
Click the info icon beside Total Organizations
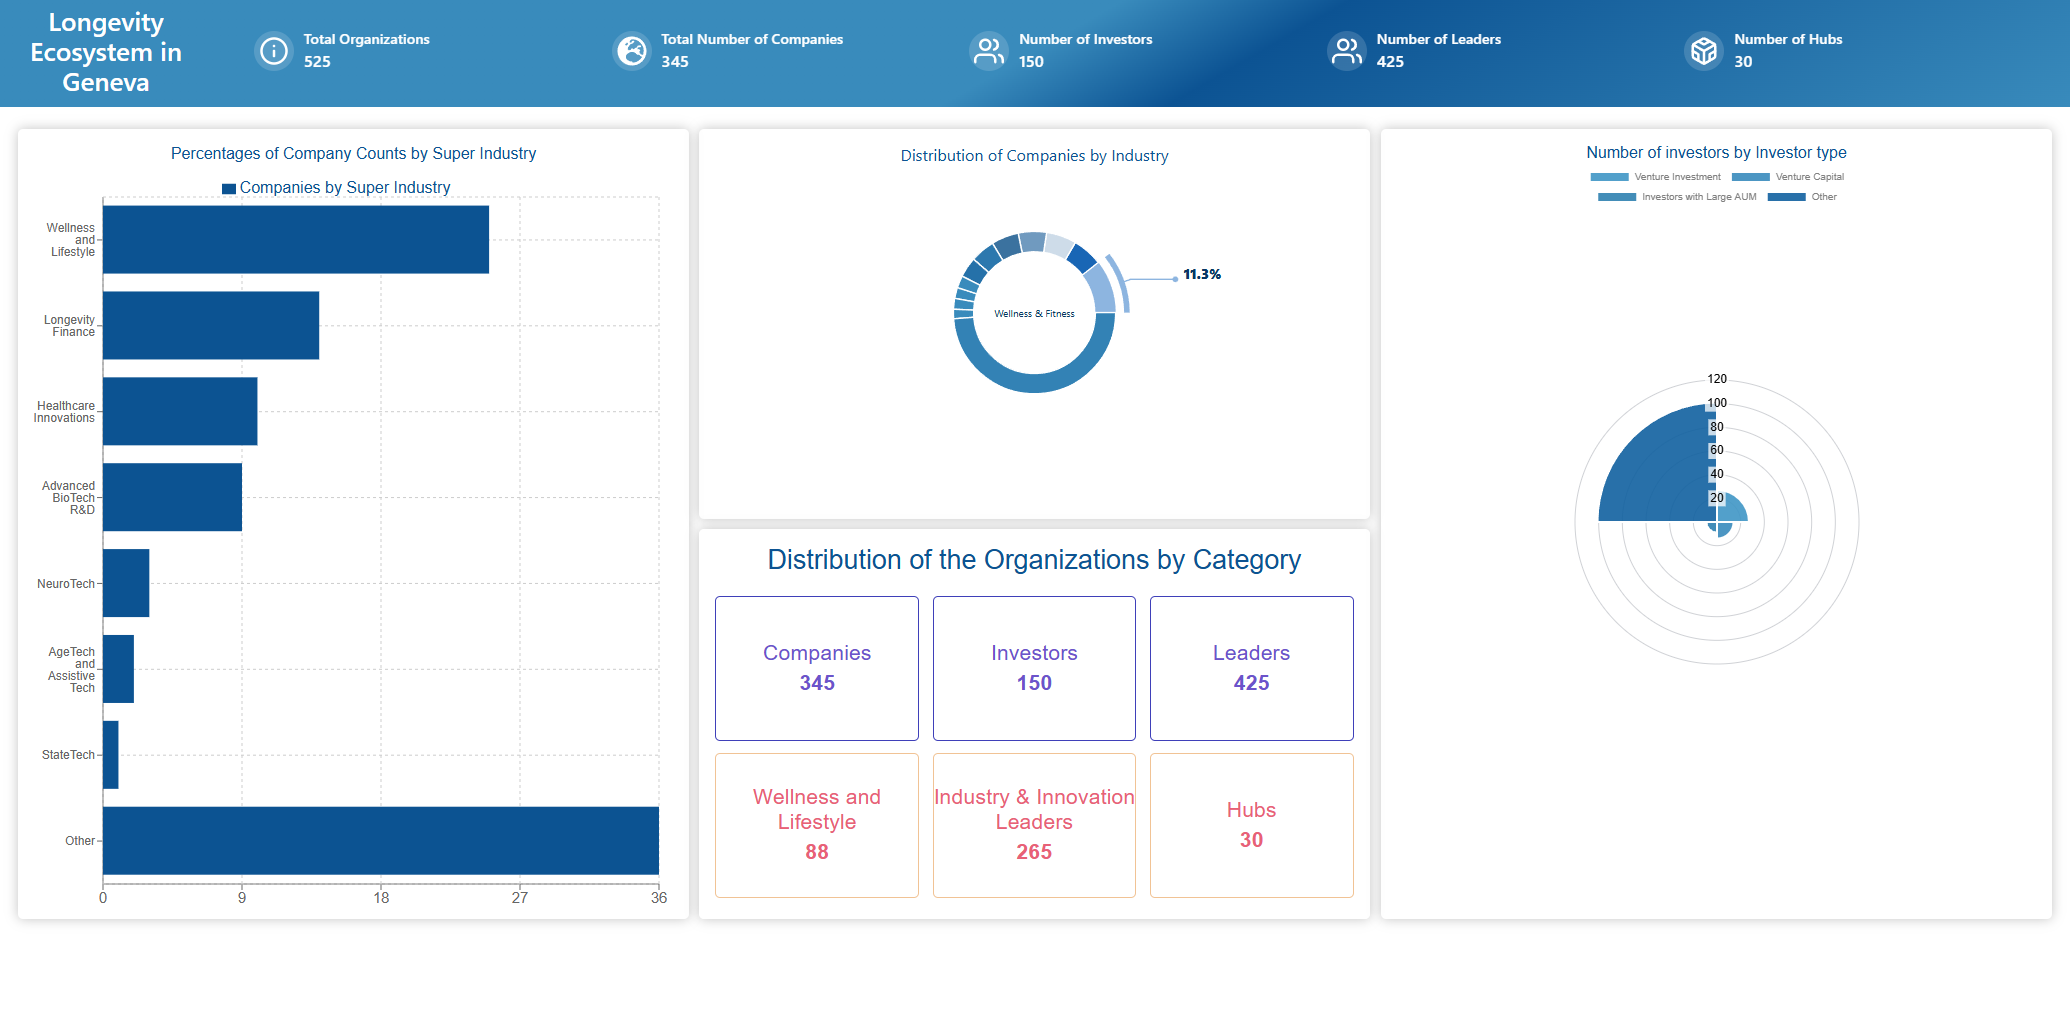point(273,51)
